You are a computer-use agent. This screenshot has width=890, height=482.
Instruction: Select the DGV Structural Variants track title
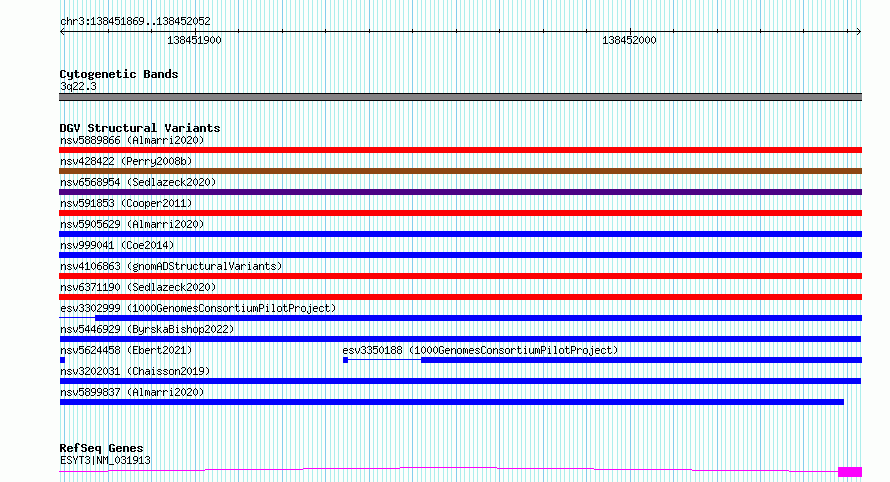pyautogui.click(x=140, y=128)
